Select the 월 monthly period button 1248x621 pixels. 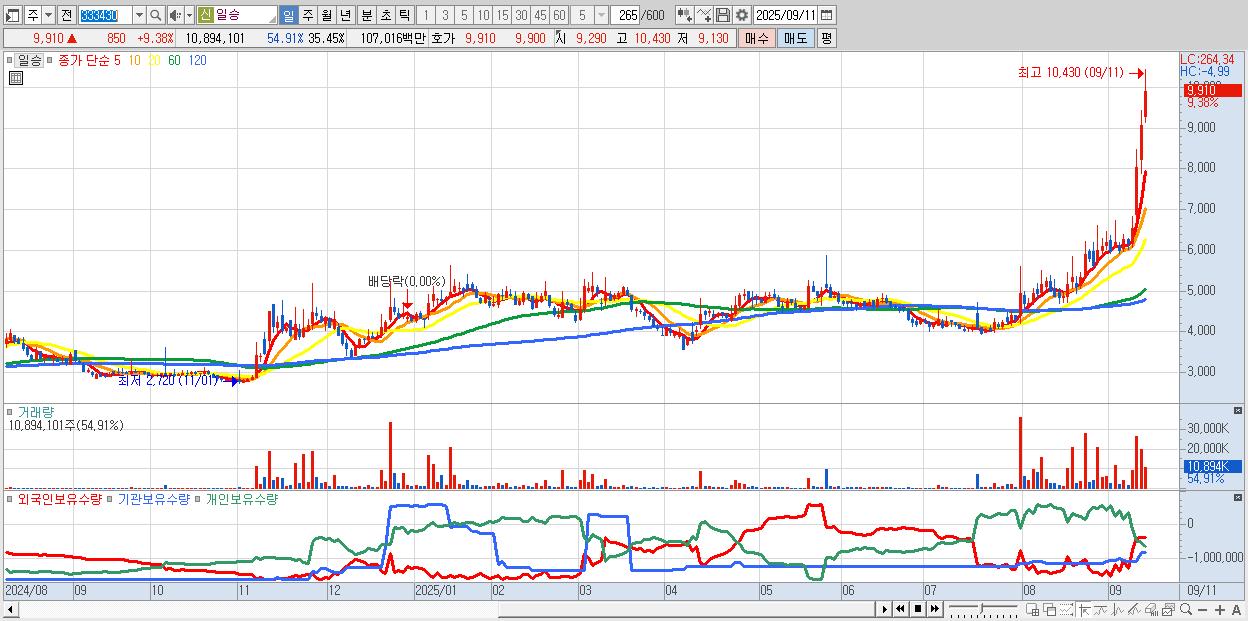pyautogui.click(x=326, y=15)
